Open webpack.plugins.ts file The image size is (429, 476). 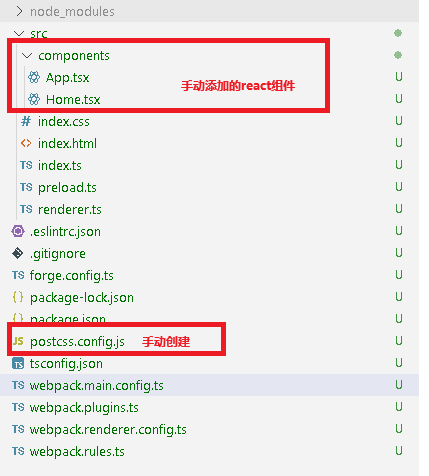pos(84,408)
